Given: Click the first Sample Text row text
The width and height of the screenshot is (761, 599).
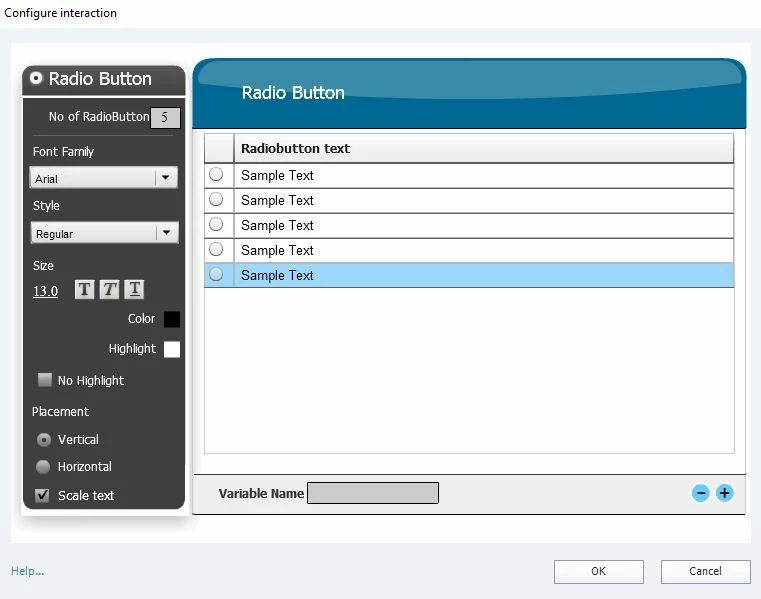Looking at the screenshot, I should coord(277,175).
